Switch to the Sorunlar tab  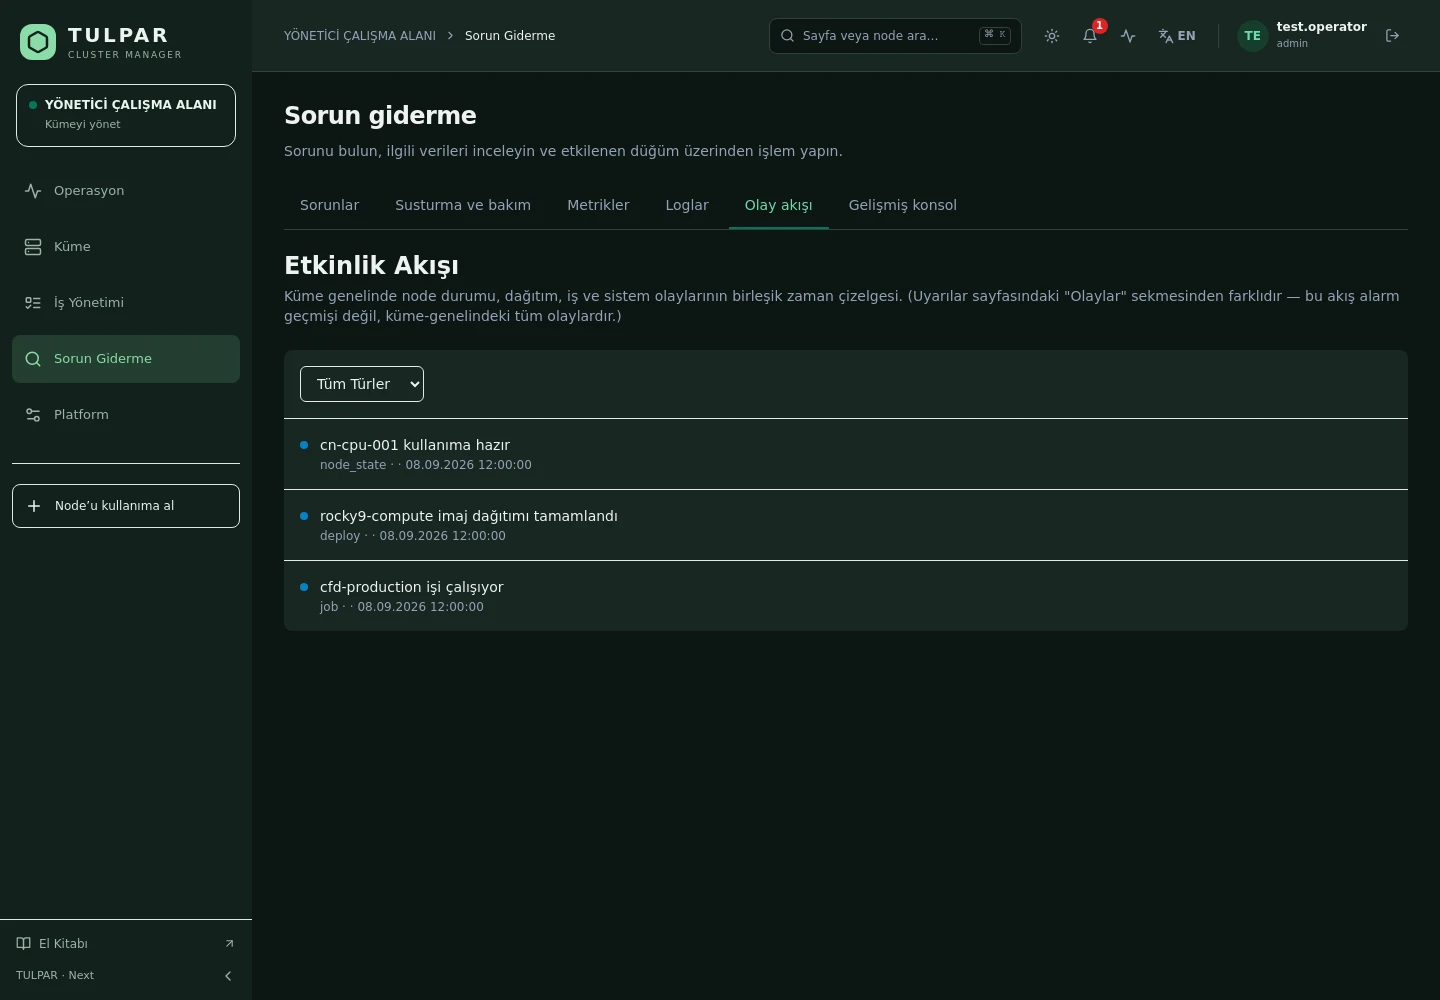(329, 205)
